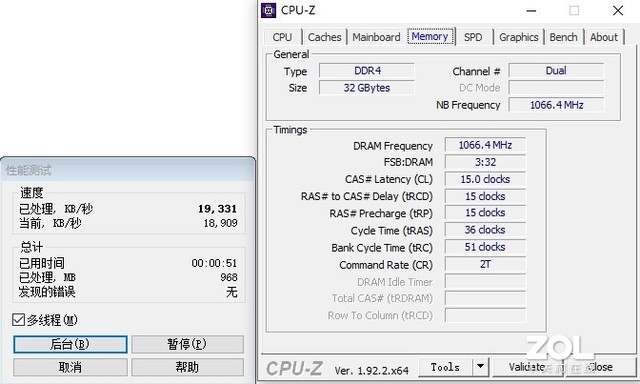The height and width of the screenshot is (384, 640).
Task: Click the empty DC Mode field
Action: [x=556, y=88]
